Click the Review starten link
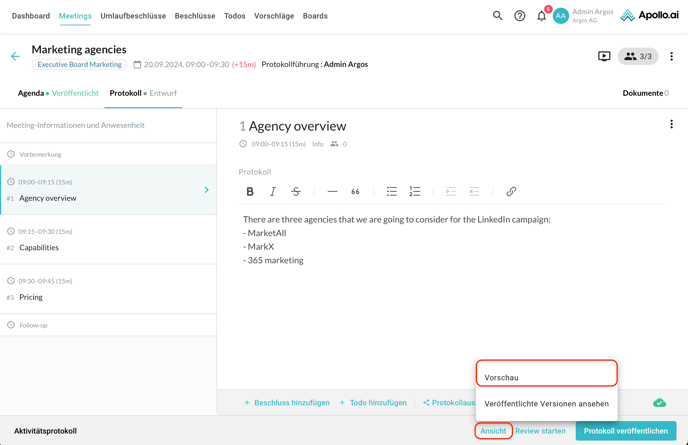 [x=540, y=431]
